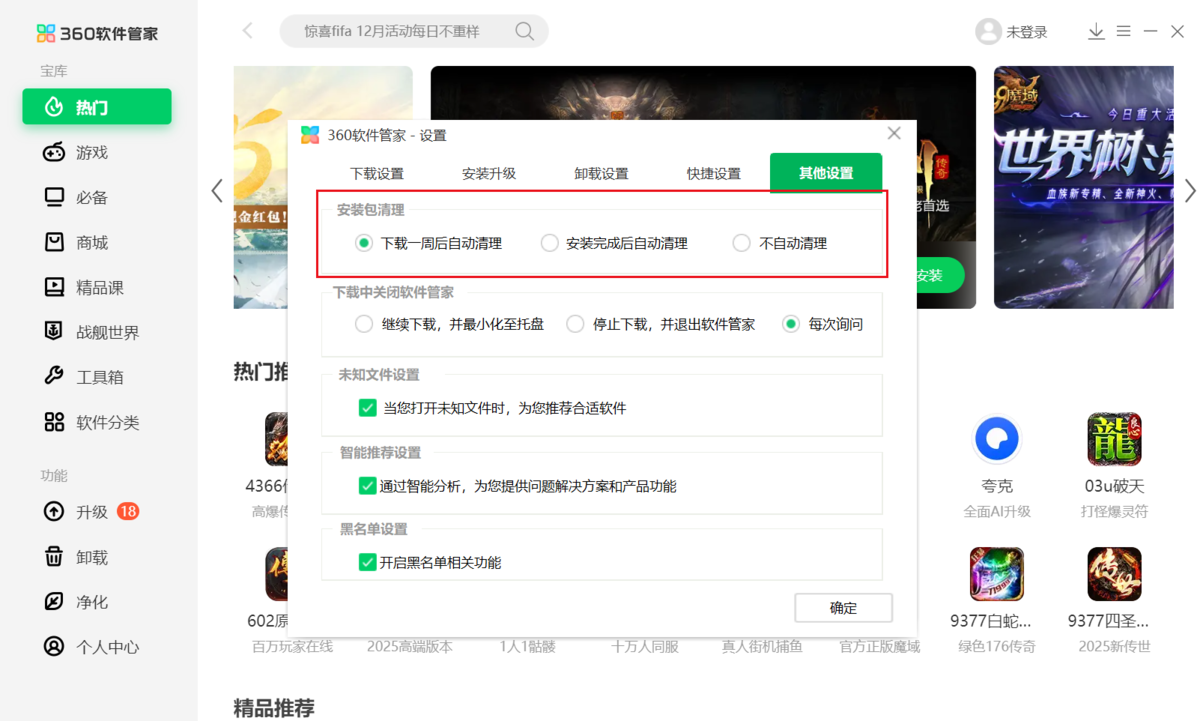
Task: Select 每次询问 option
Action: (x=823, y=324)
